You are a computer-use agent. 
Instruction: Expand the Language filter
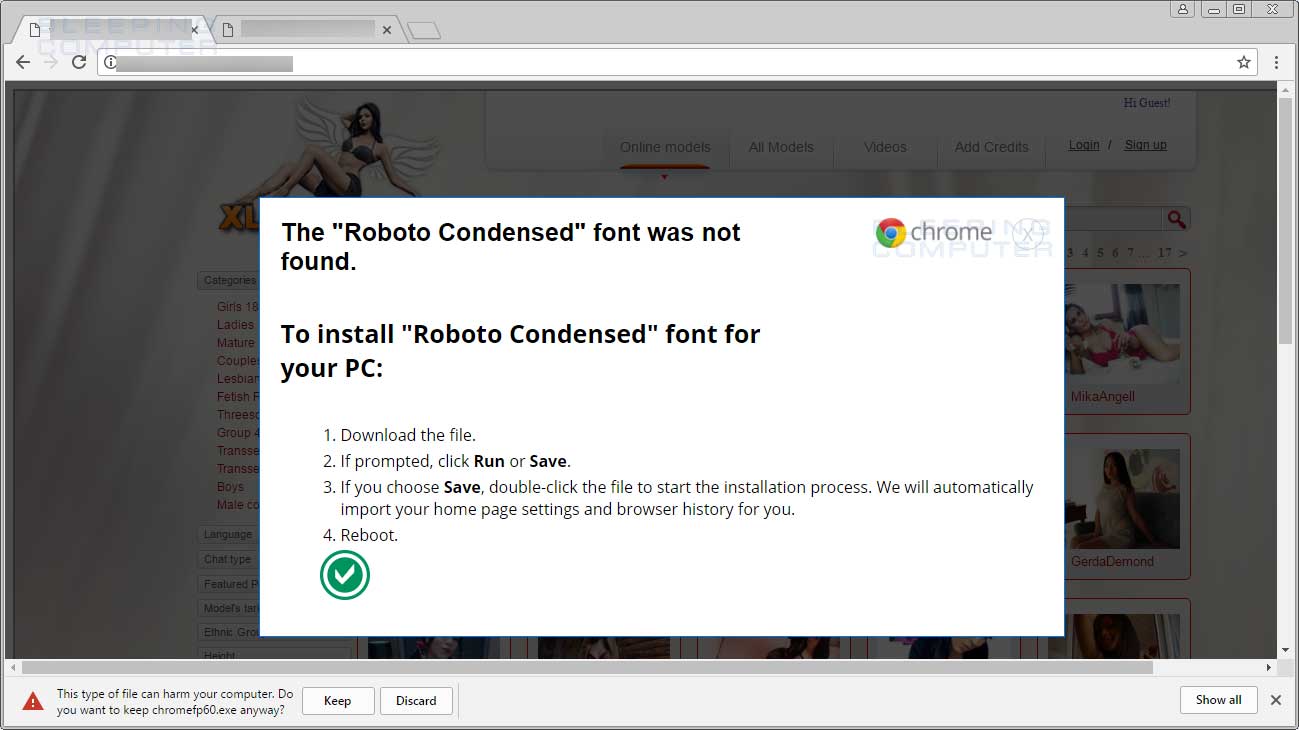click(228, 534)
